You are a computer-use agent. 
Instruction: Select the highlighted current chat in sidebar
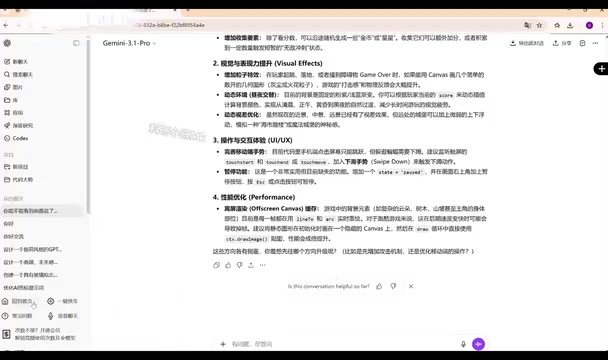point(42,211)
